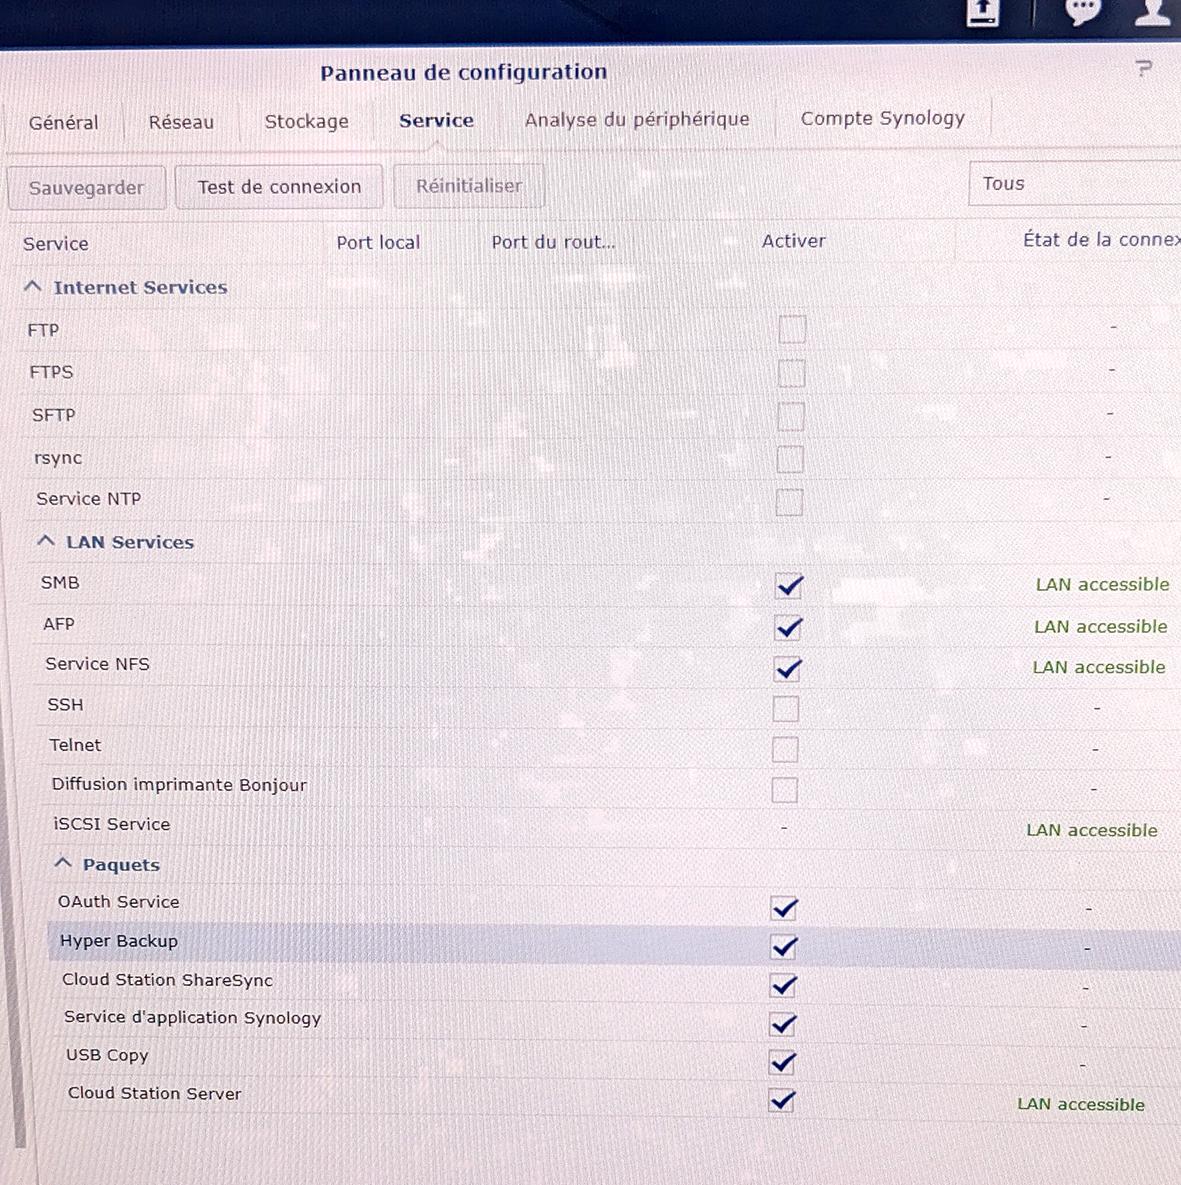Select the Service NTP row label
The width and height of the screenshot is (1181, 1185).
pos(88,499)
